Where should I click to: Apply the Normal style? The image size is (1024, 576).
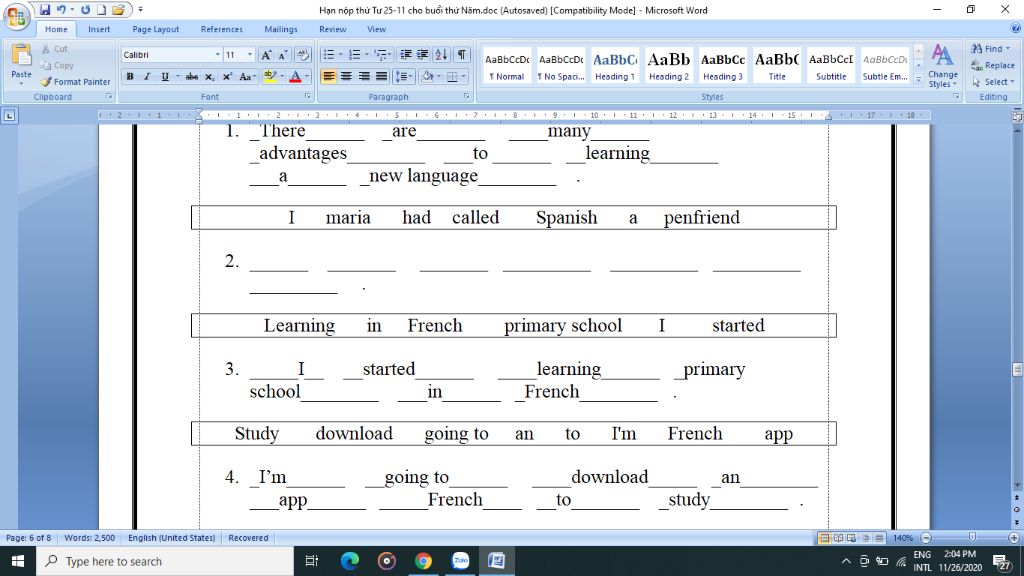point(507,65)
